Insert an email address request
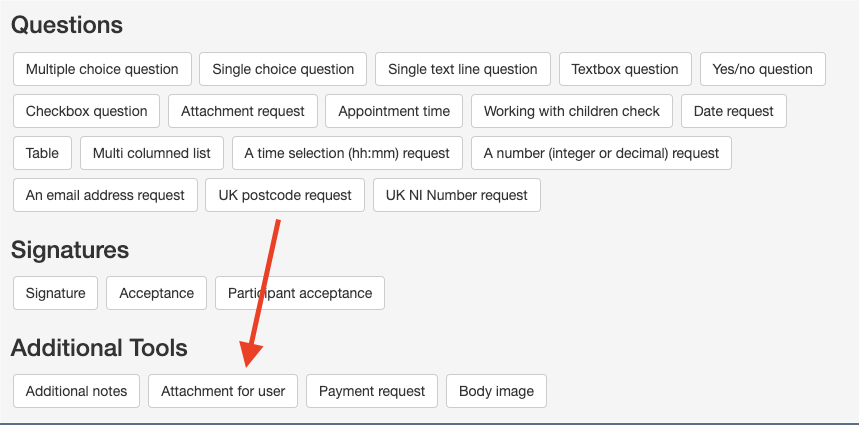This screenshot has width=859, height=425. 105,195
